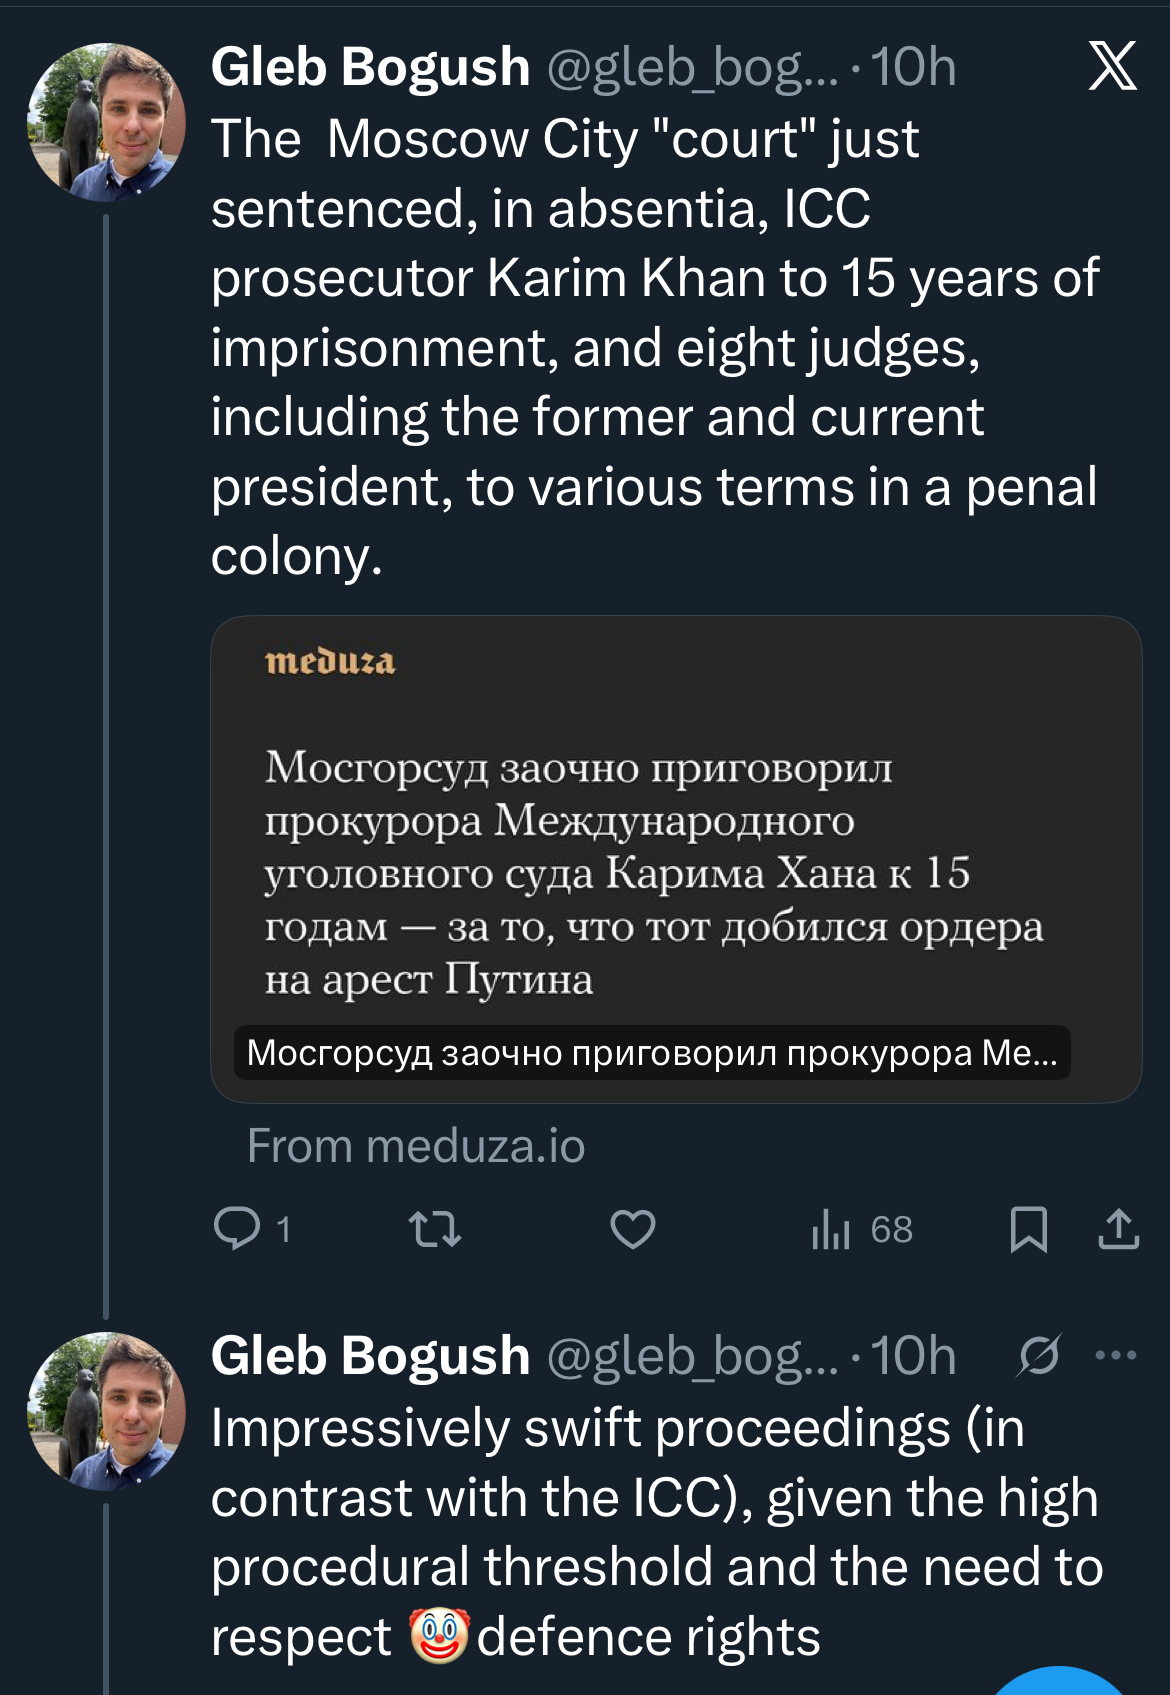This screenshot has height=1695, width=1170.
Task: Open reply text 'Impressively swift proceedings'
Action: tap(655, 1531)
